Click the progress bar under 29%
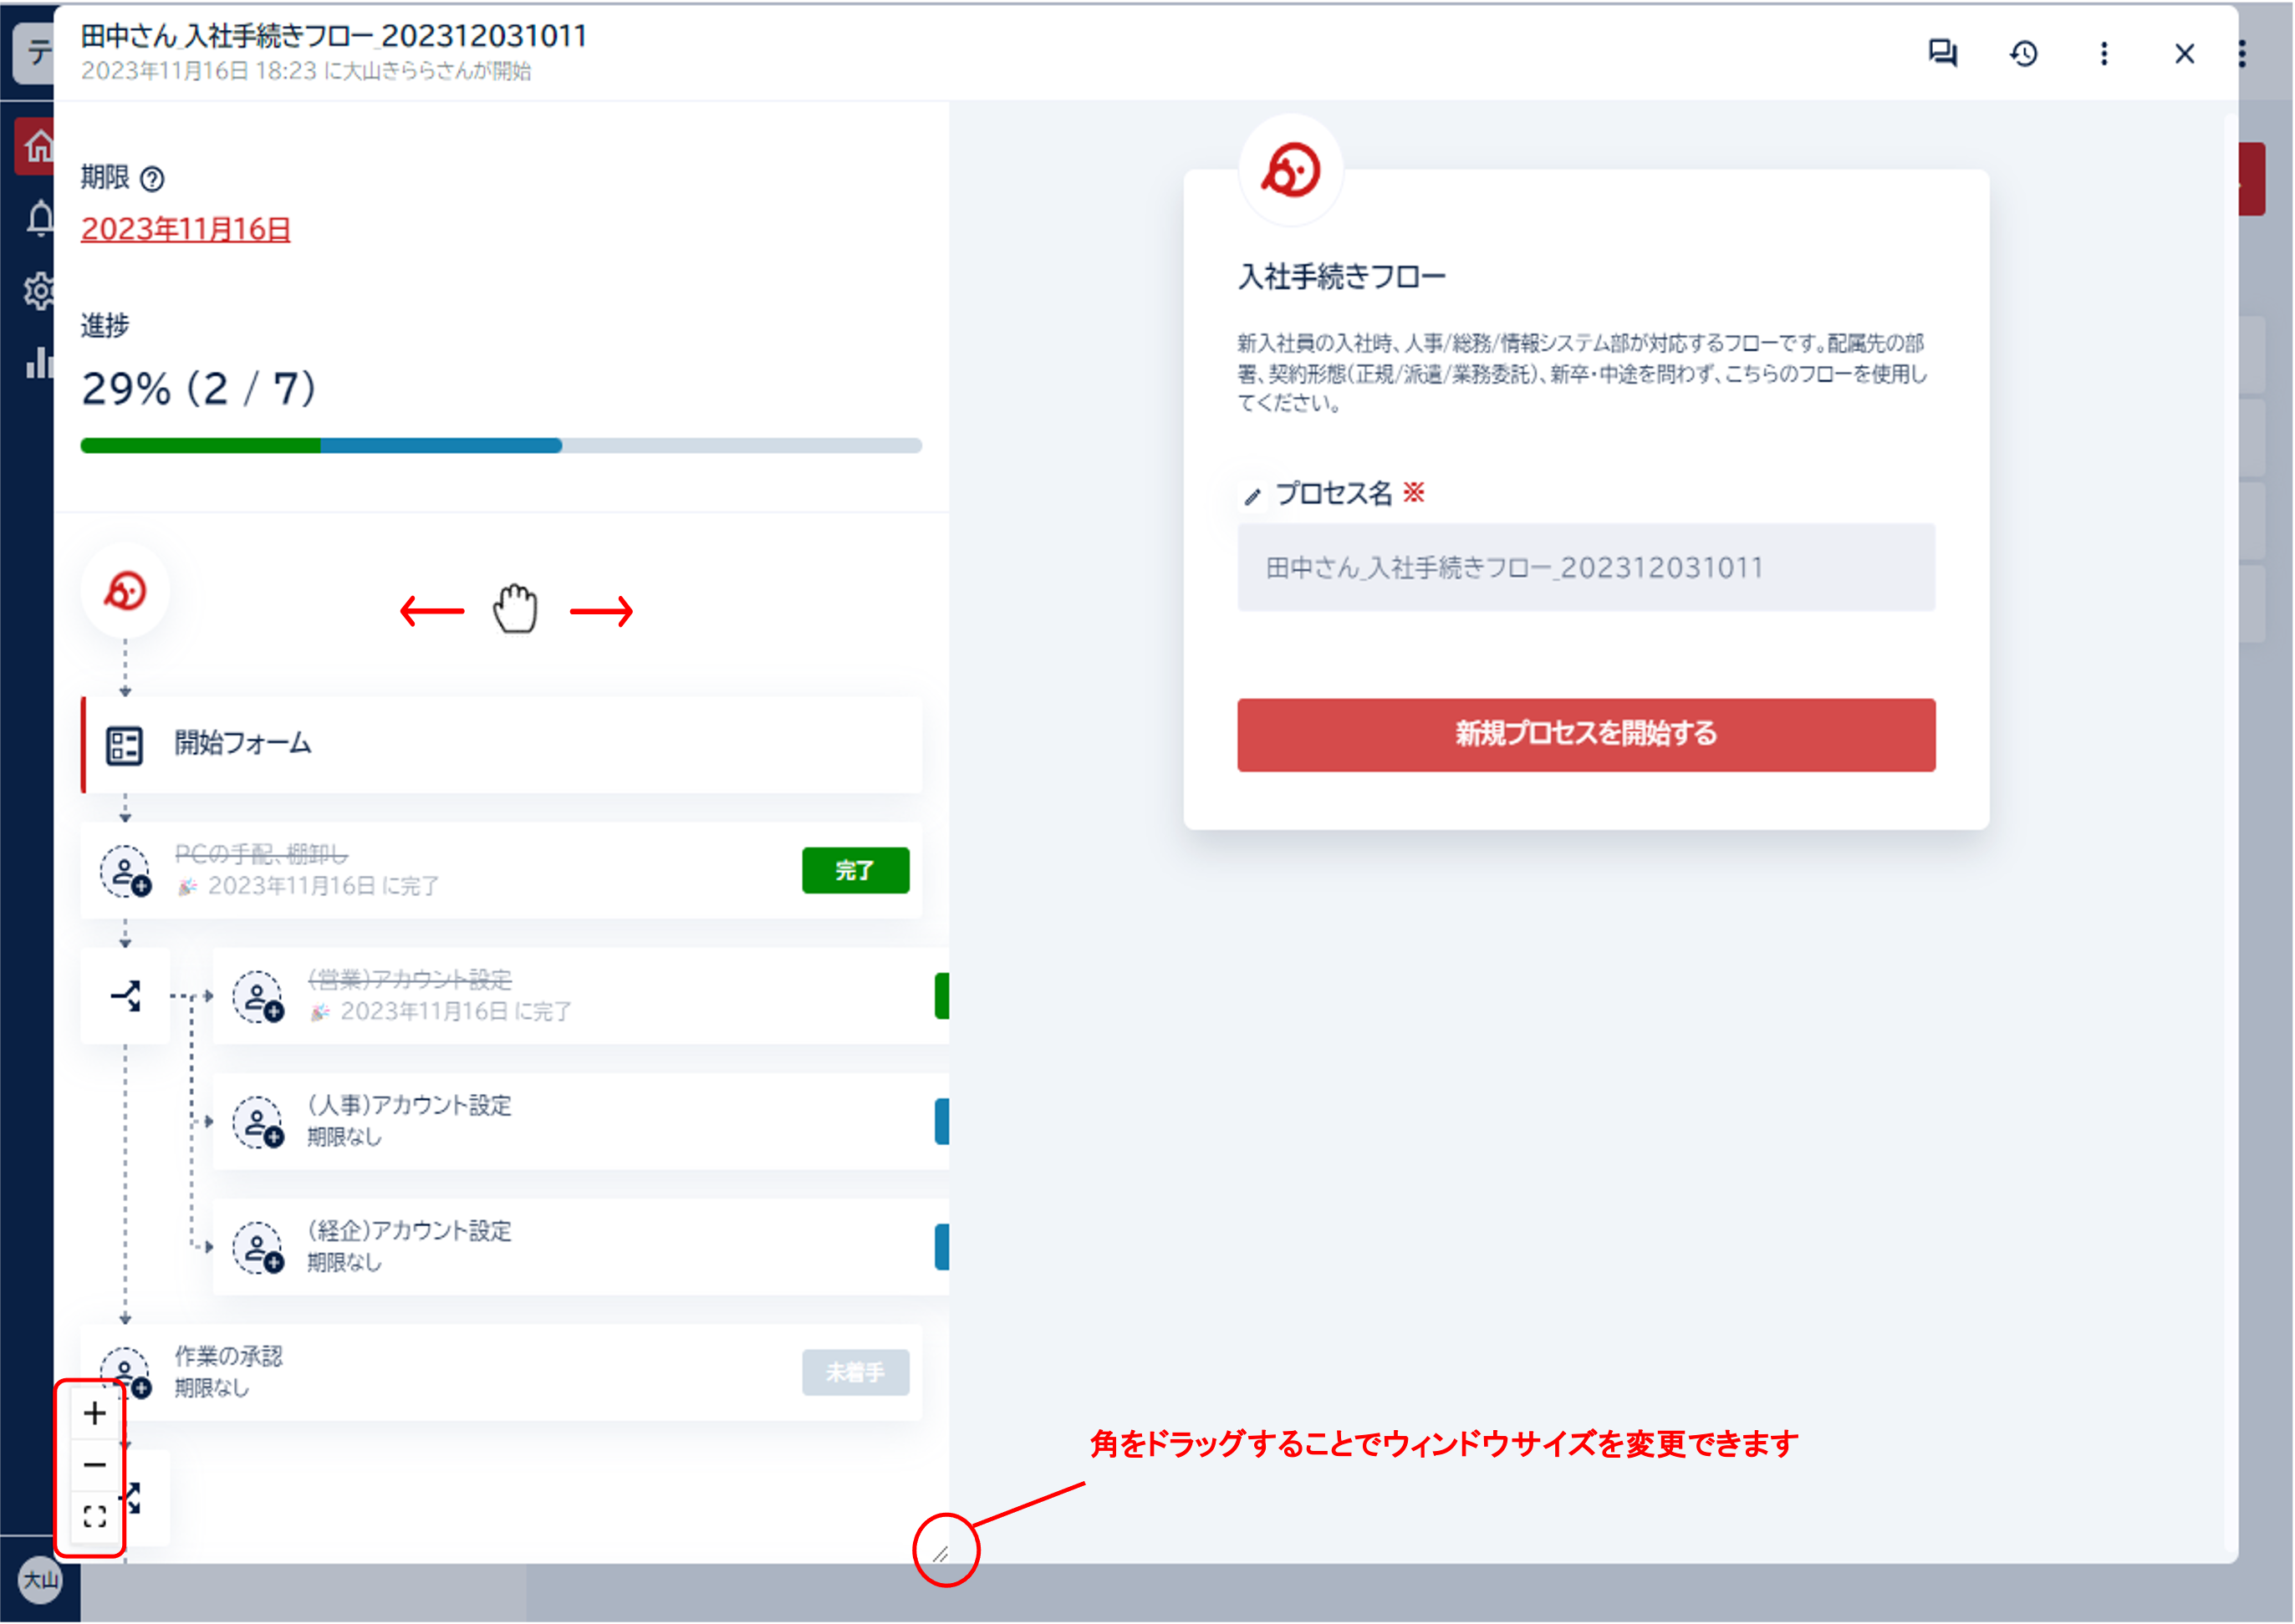Screen dimensions: 2295x1624 (x=501, y=446)
